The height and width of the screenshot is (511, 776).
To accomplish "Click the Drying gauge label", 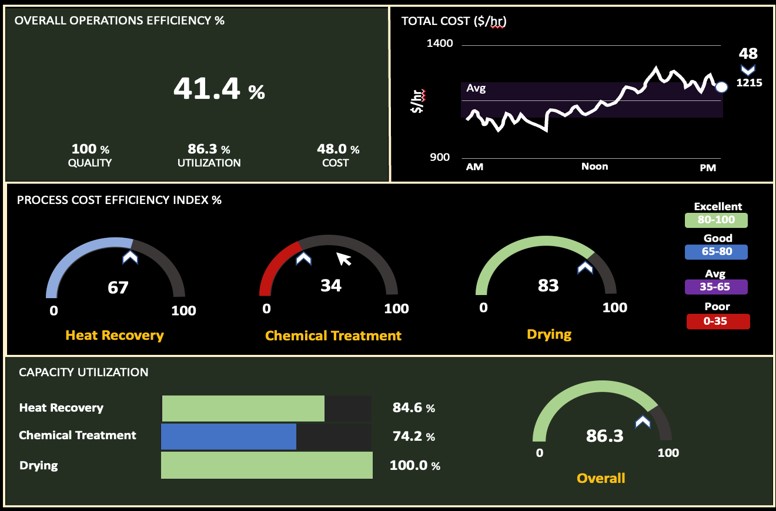I will 549,334.
